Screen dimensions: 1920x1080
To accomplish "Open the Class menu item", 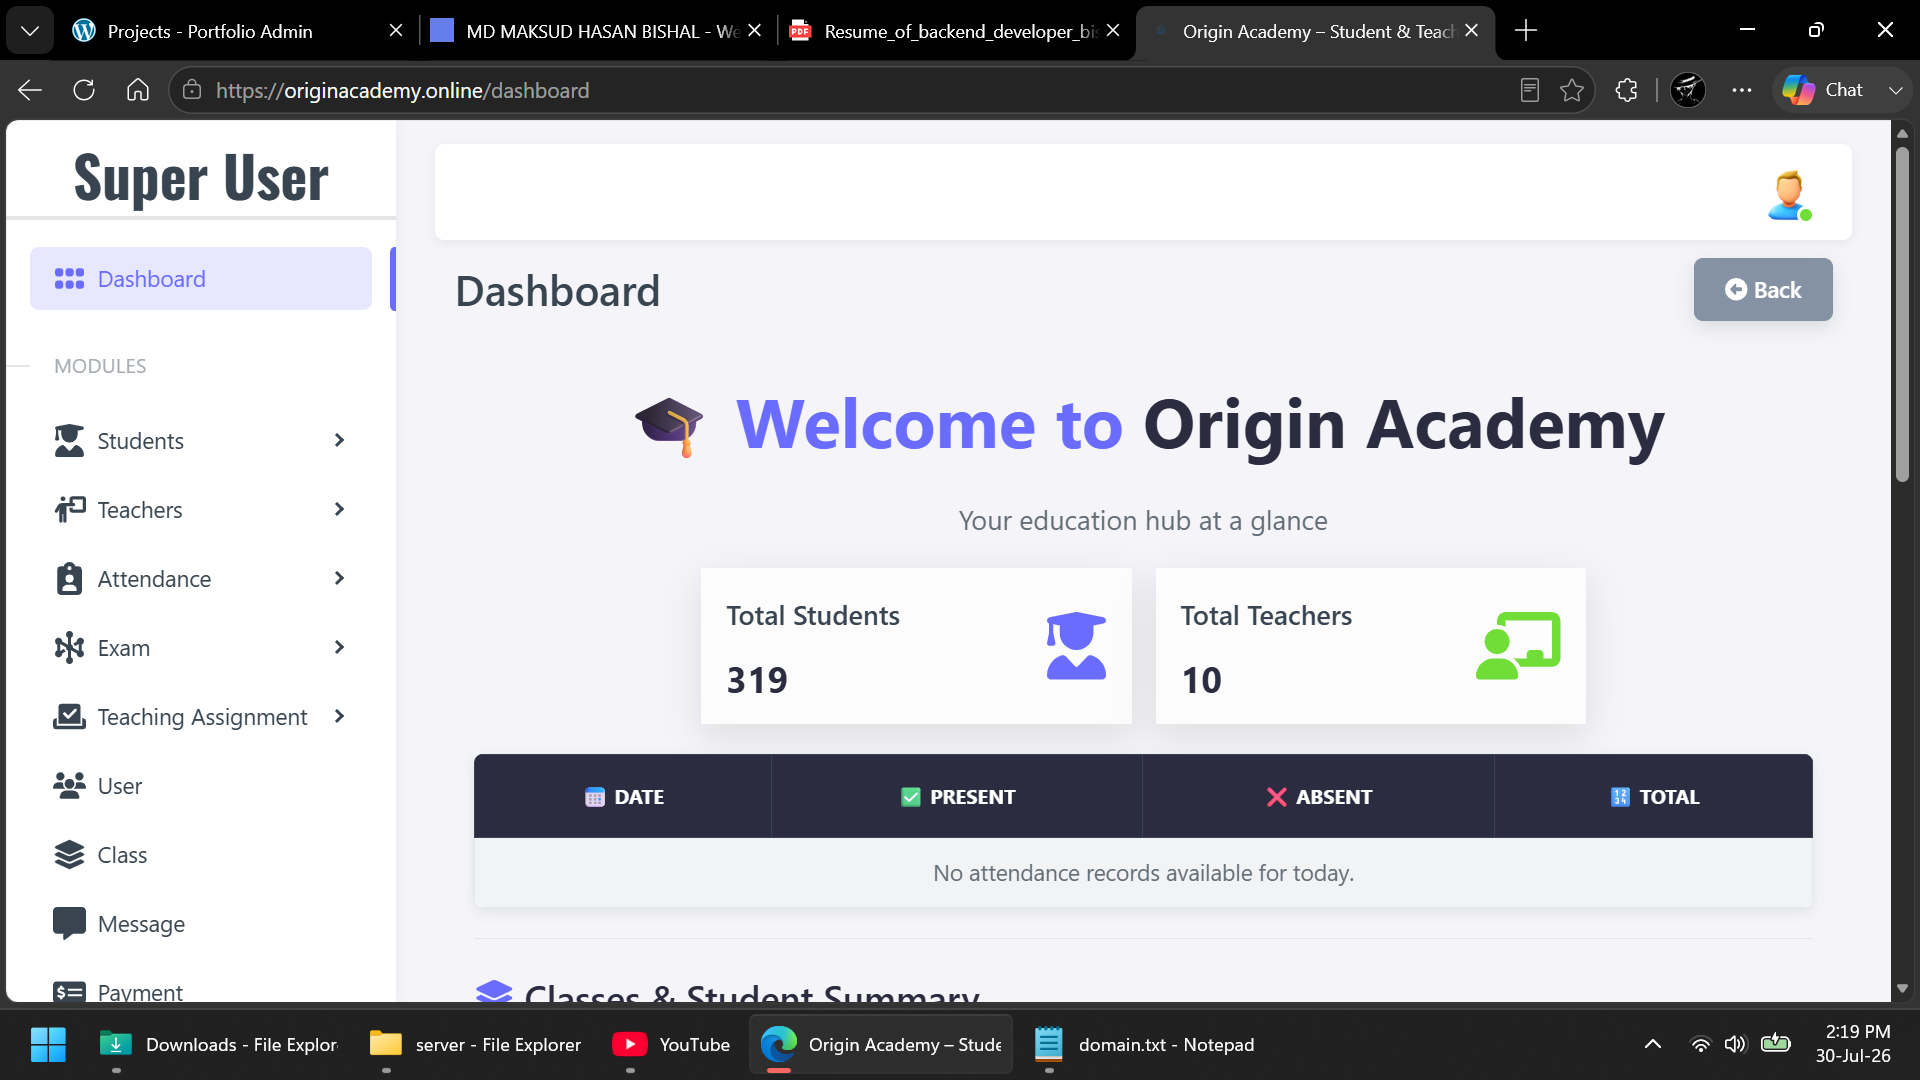I will point(200,855).
